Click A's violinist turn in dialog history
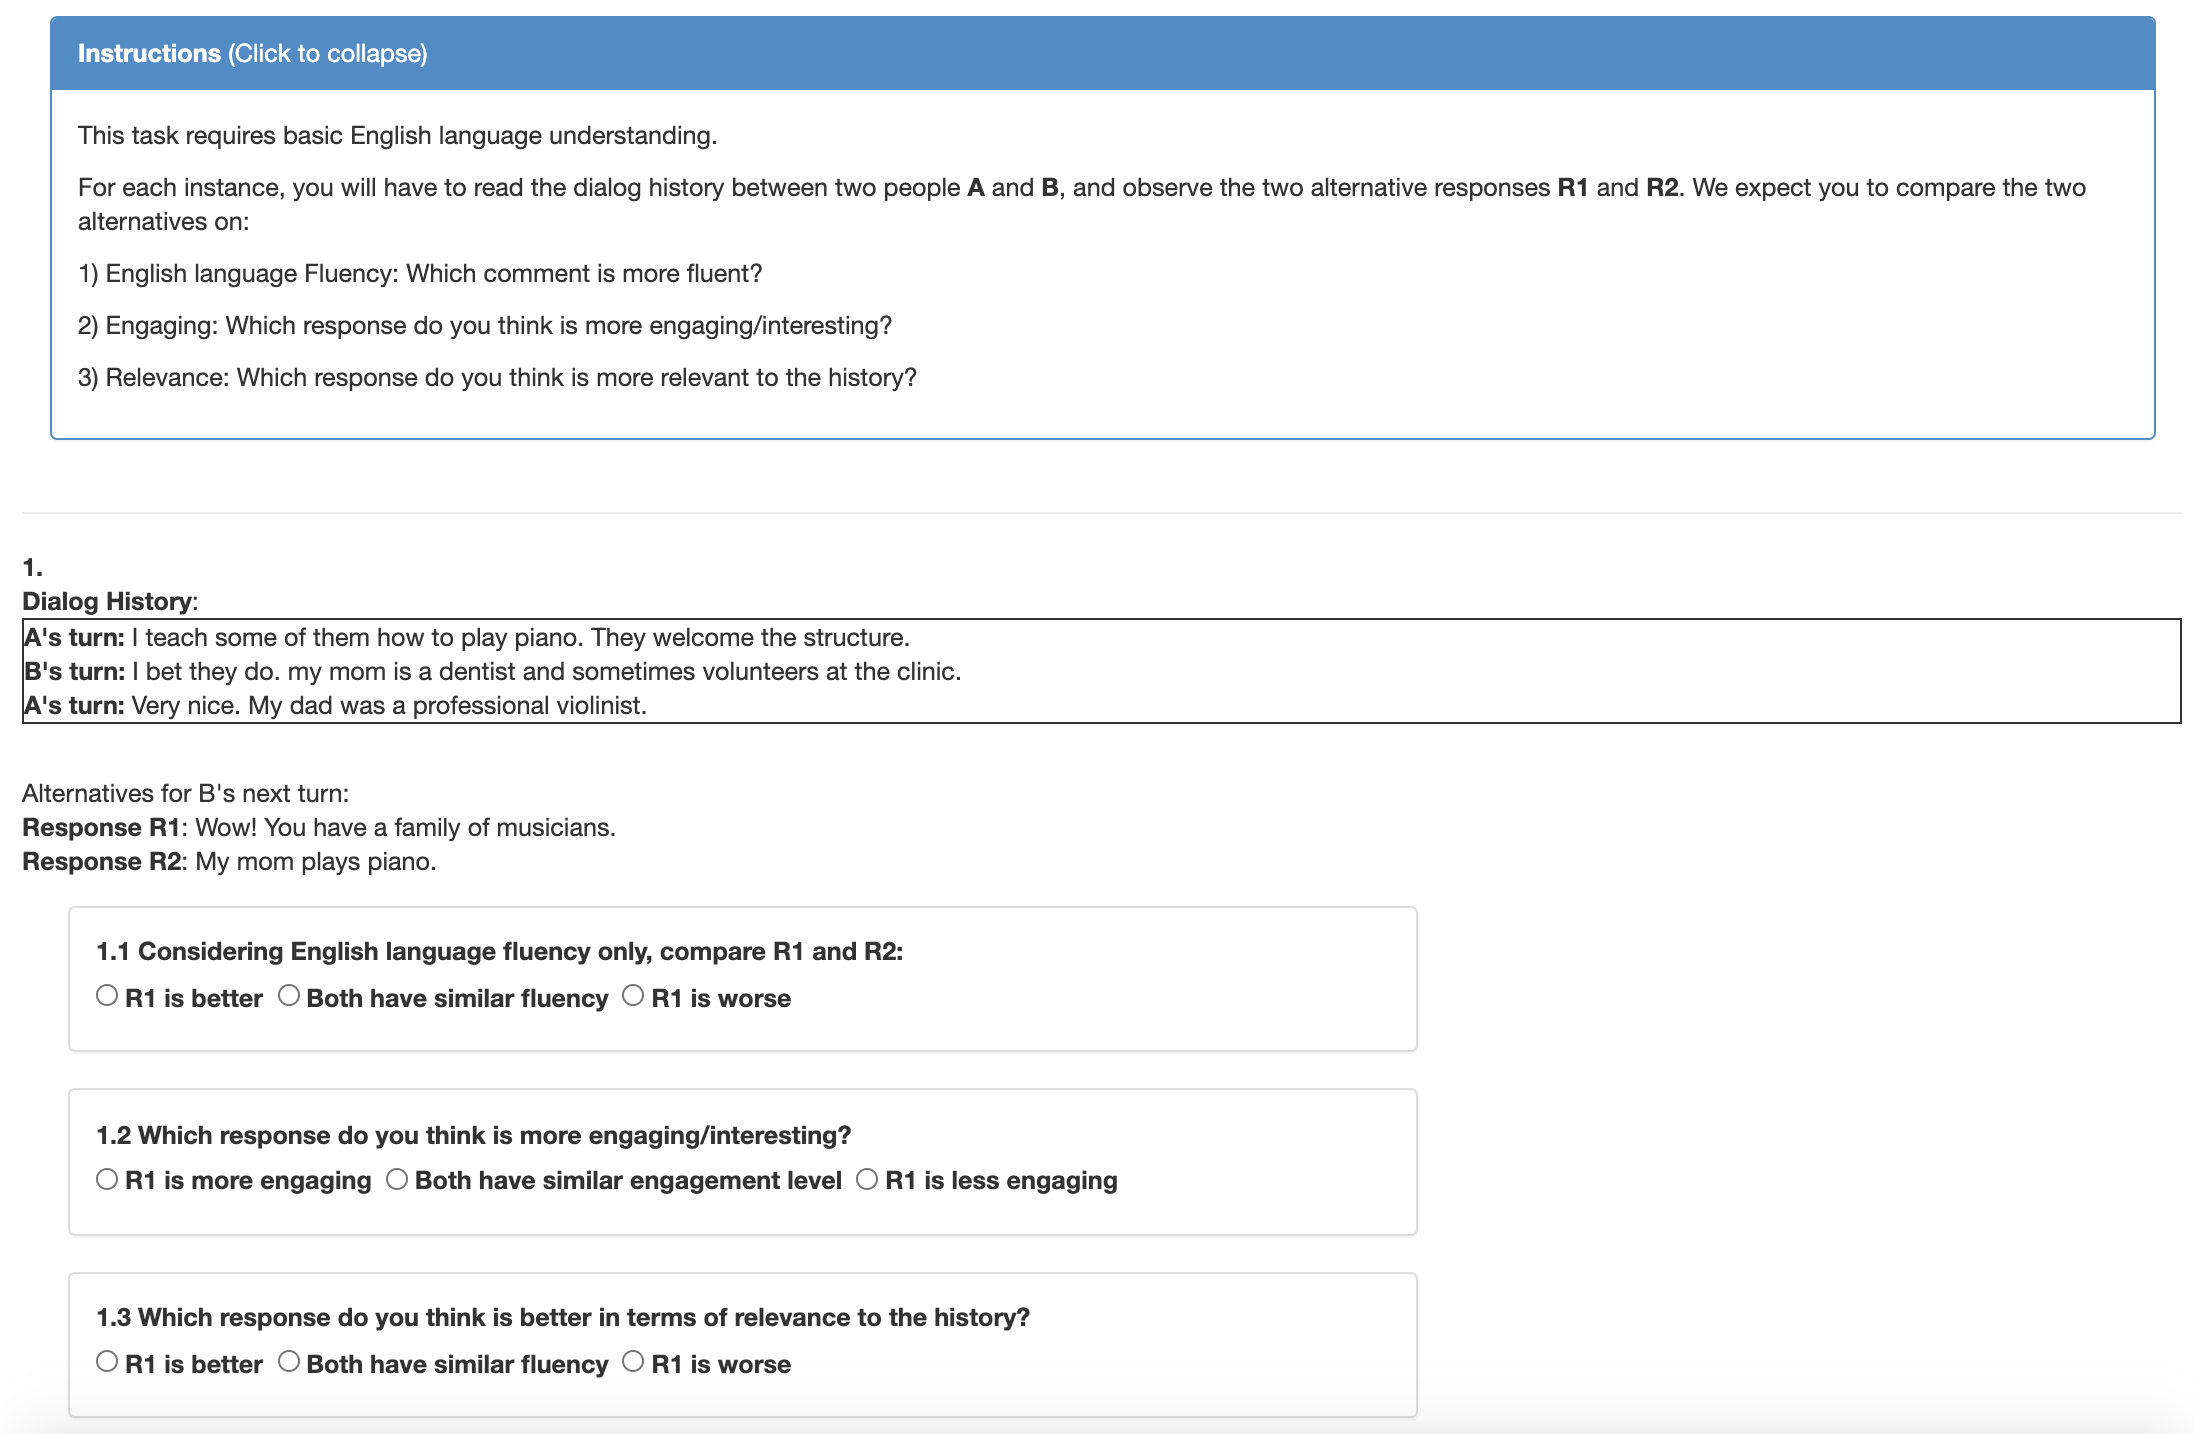The image size is (2194, 1434). (x=335, y=706)
